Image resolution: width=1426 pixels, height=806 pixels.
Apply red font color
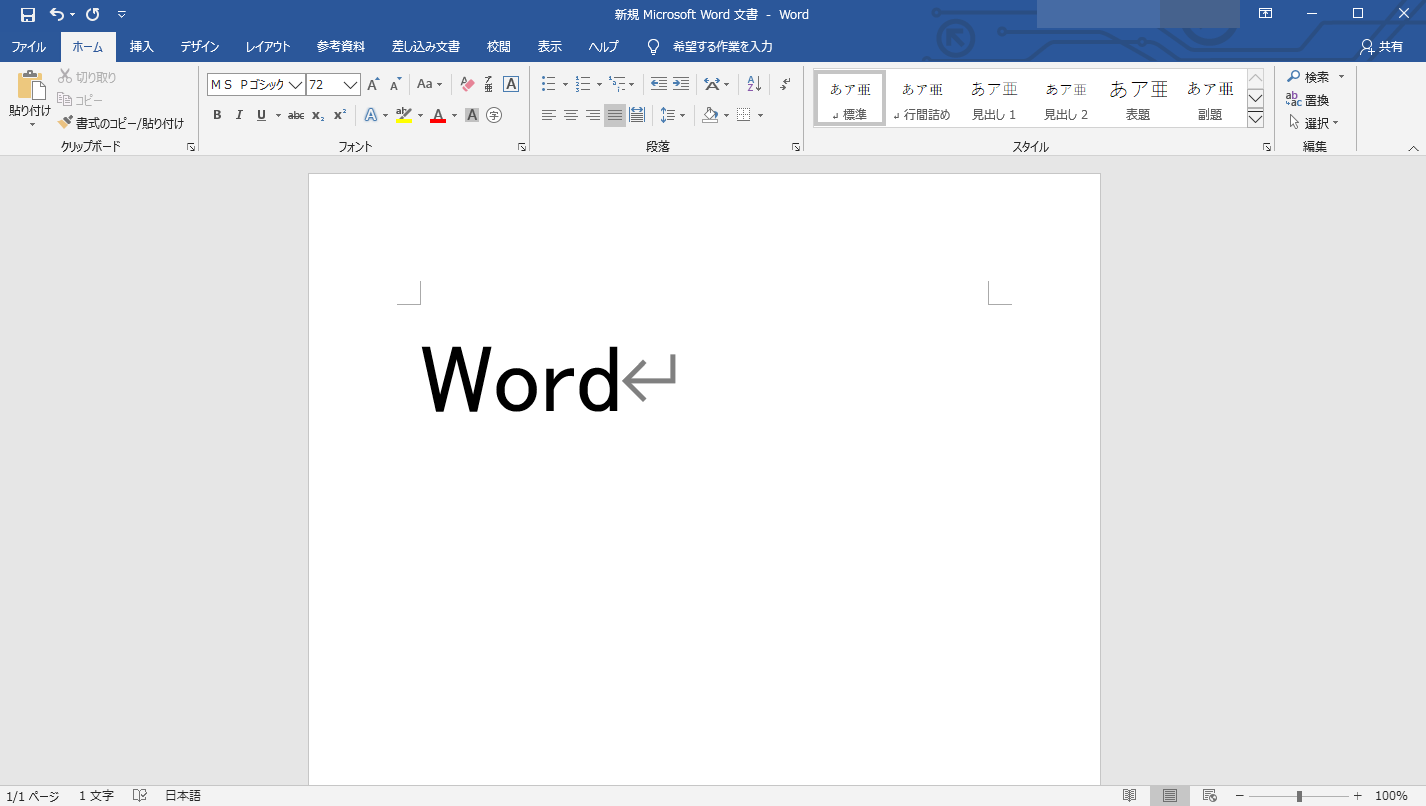point(437,115)
